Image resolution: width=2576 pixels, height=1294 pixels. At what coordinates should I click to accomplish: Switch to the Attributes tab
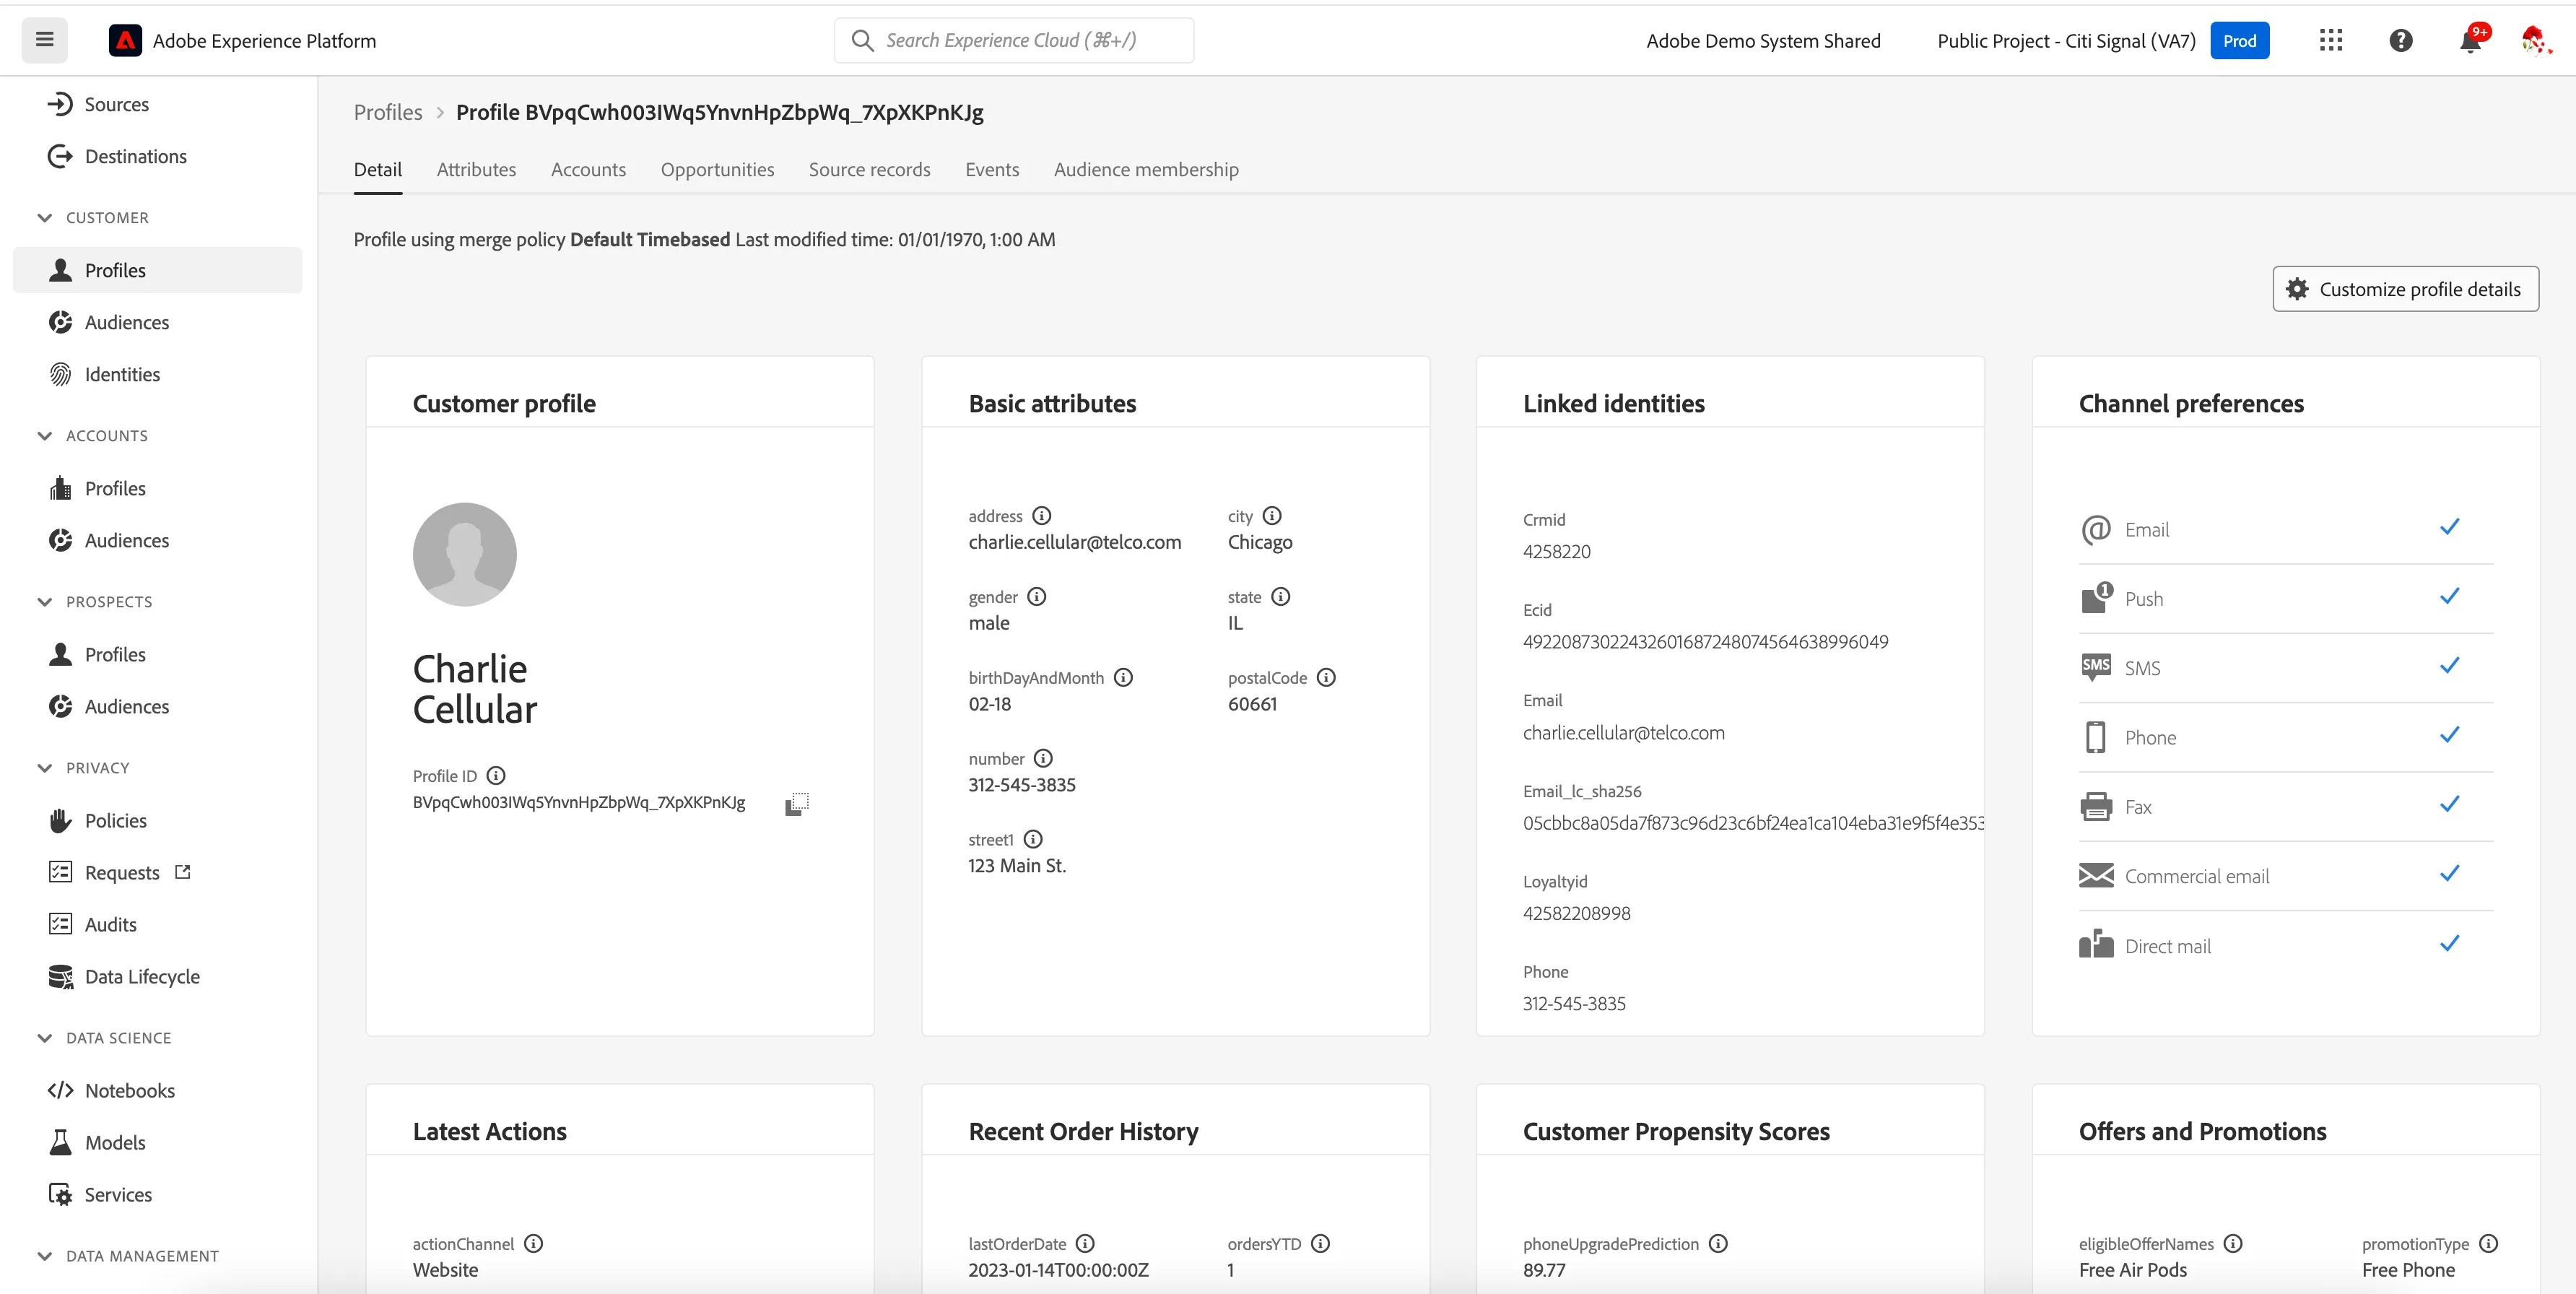476,170
